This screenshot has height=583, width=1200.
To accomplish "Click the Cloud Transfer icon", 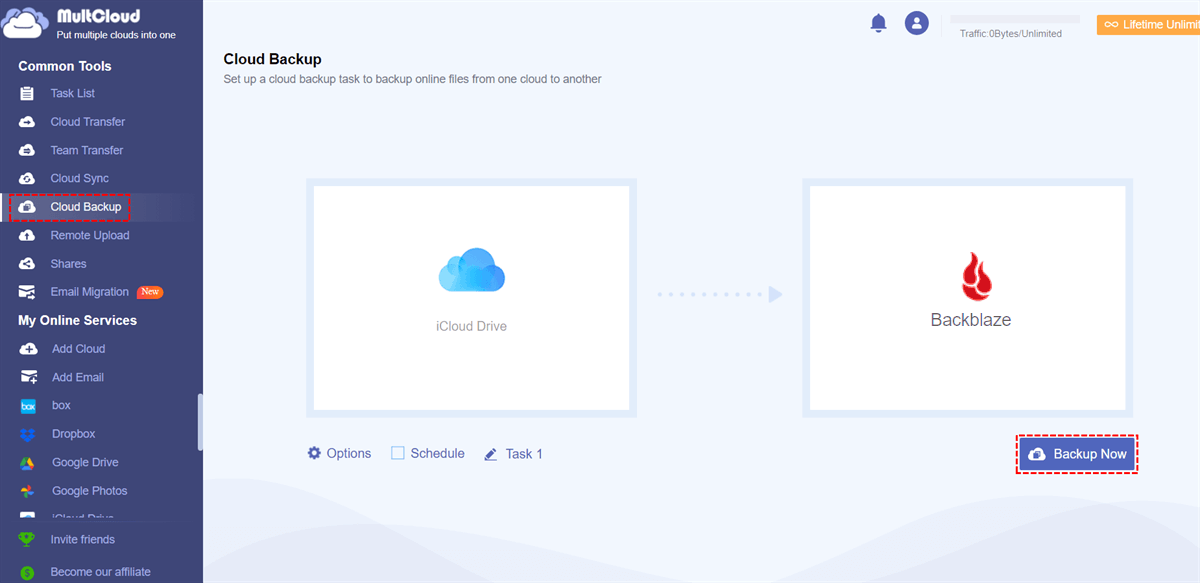I will pos(28,122).
